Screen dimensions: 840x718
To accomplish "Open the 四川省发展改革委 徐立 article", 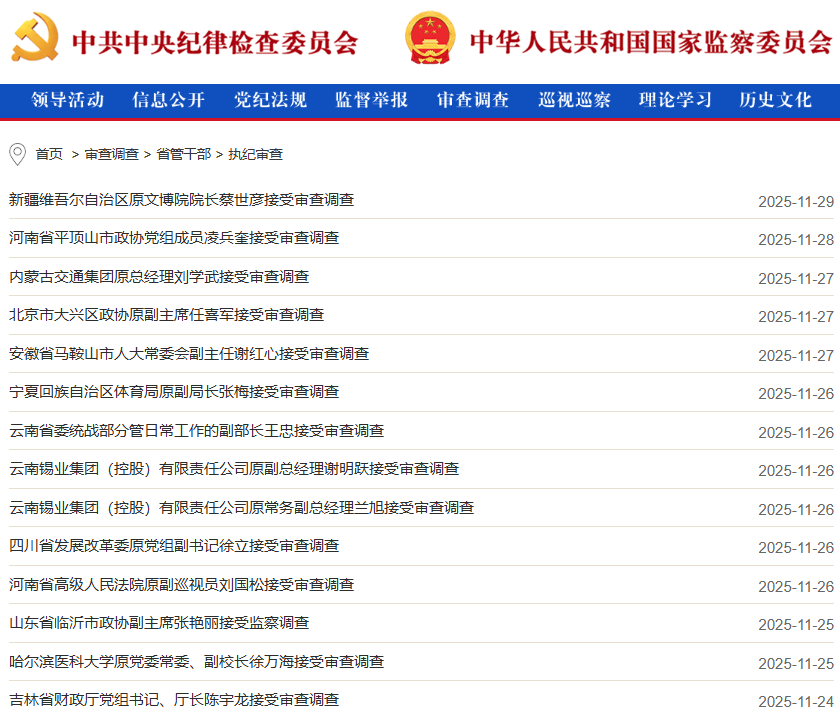I will coord(174,546).
